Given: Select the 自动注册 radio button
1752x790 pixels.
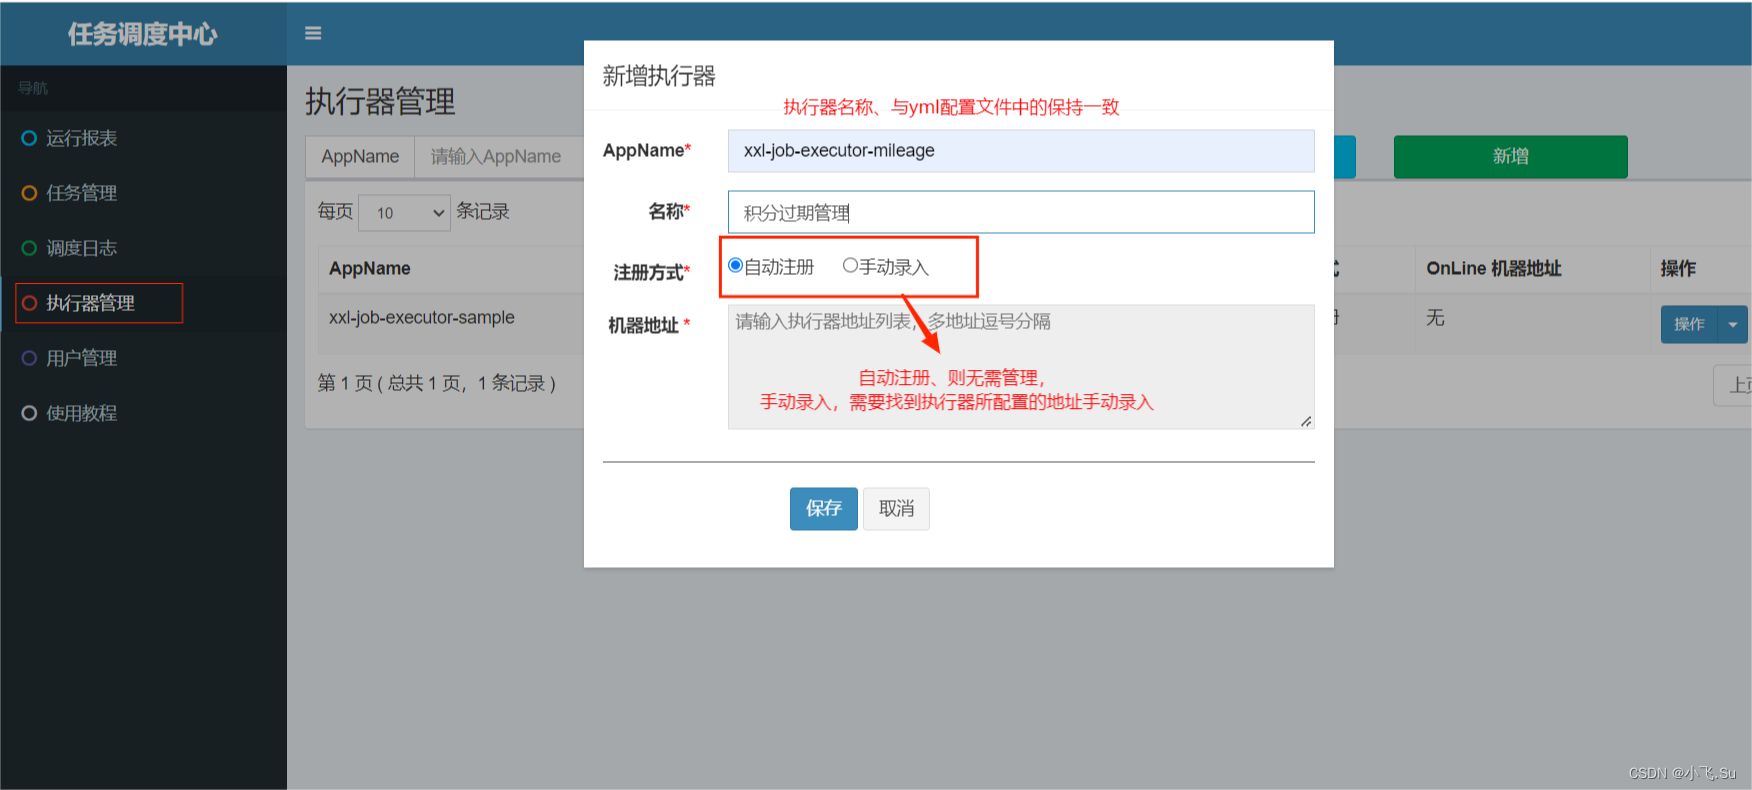Looking at the screenshot, I should click(735, 265).
